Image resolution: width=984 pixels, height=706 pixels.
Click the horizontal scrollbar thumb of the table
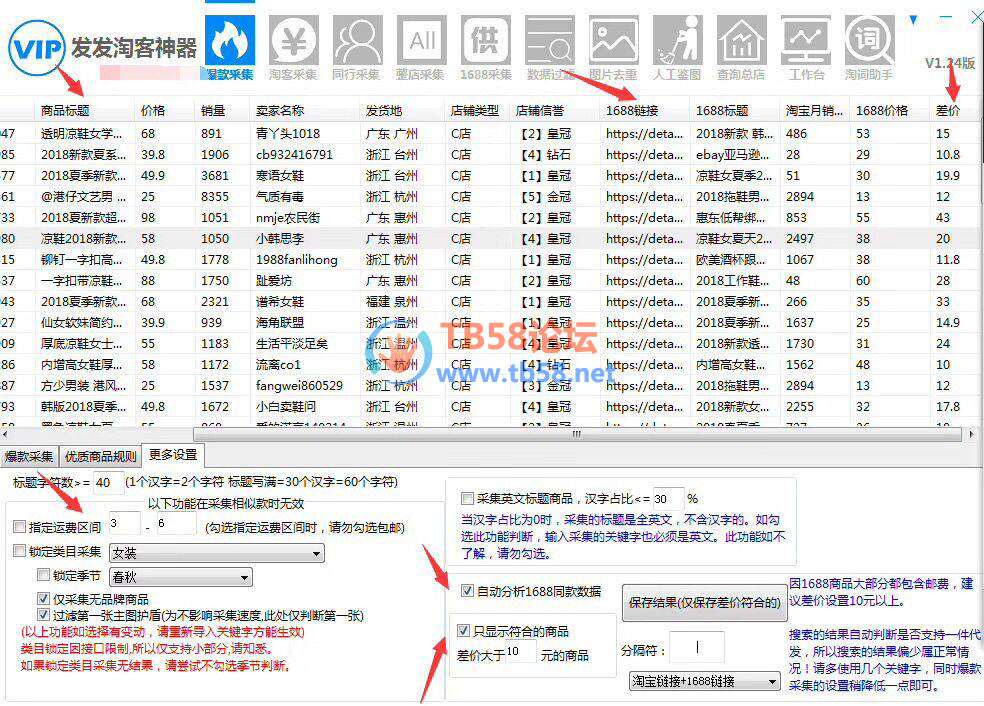point(577,434)
